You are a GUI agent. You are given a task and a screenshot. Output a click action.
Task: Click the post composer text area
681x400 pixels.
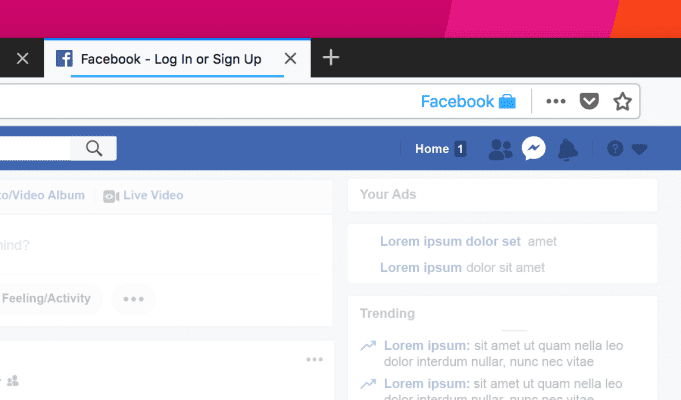tap(166, 245)
